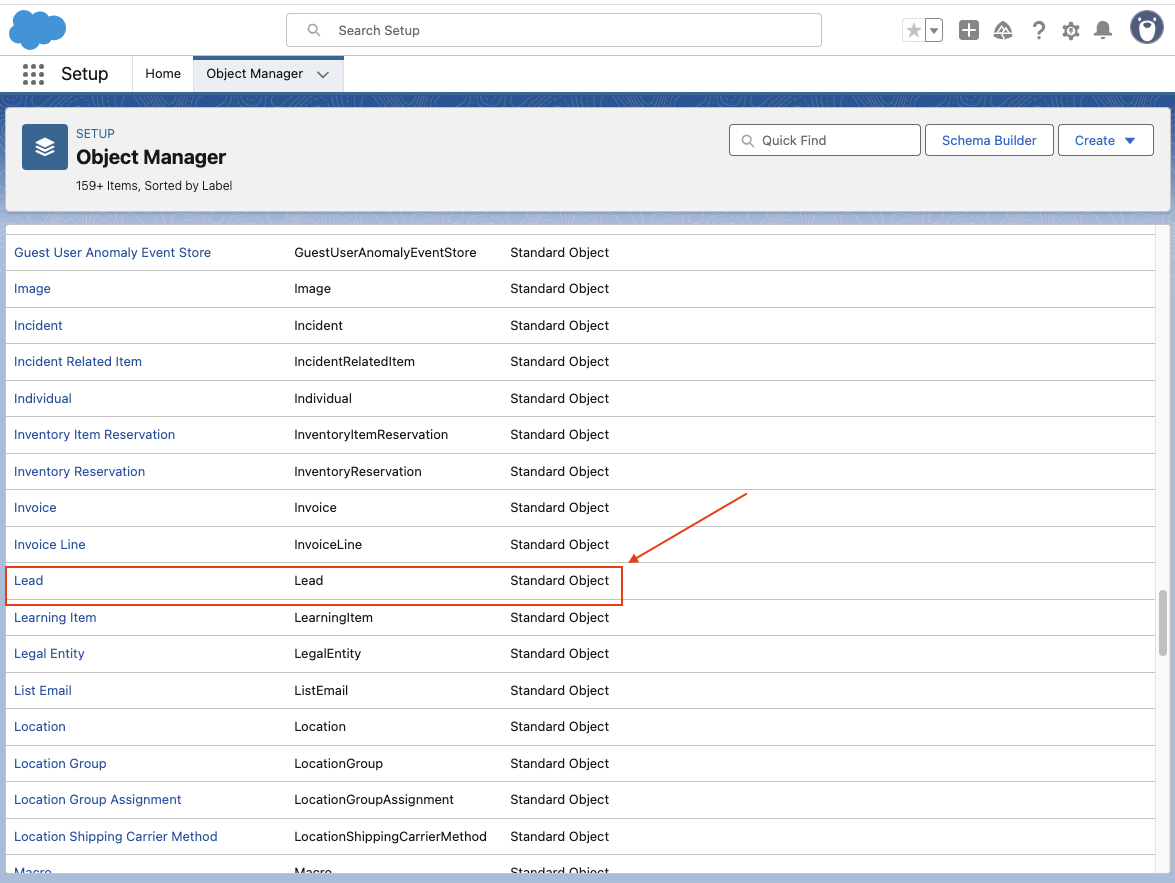Click the Favorites star icon
Image resolution: width=1175 pixels, height=883 pixels.
point(913,31)
